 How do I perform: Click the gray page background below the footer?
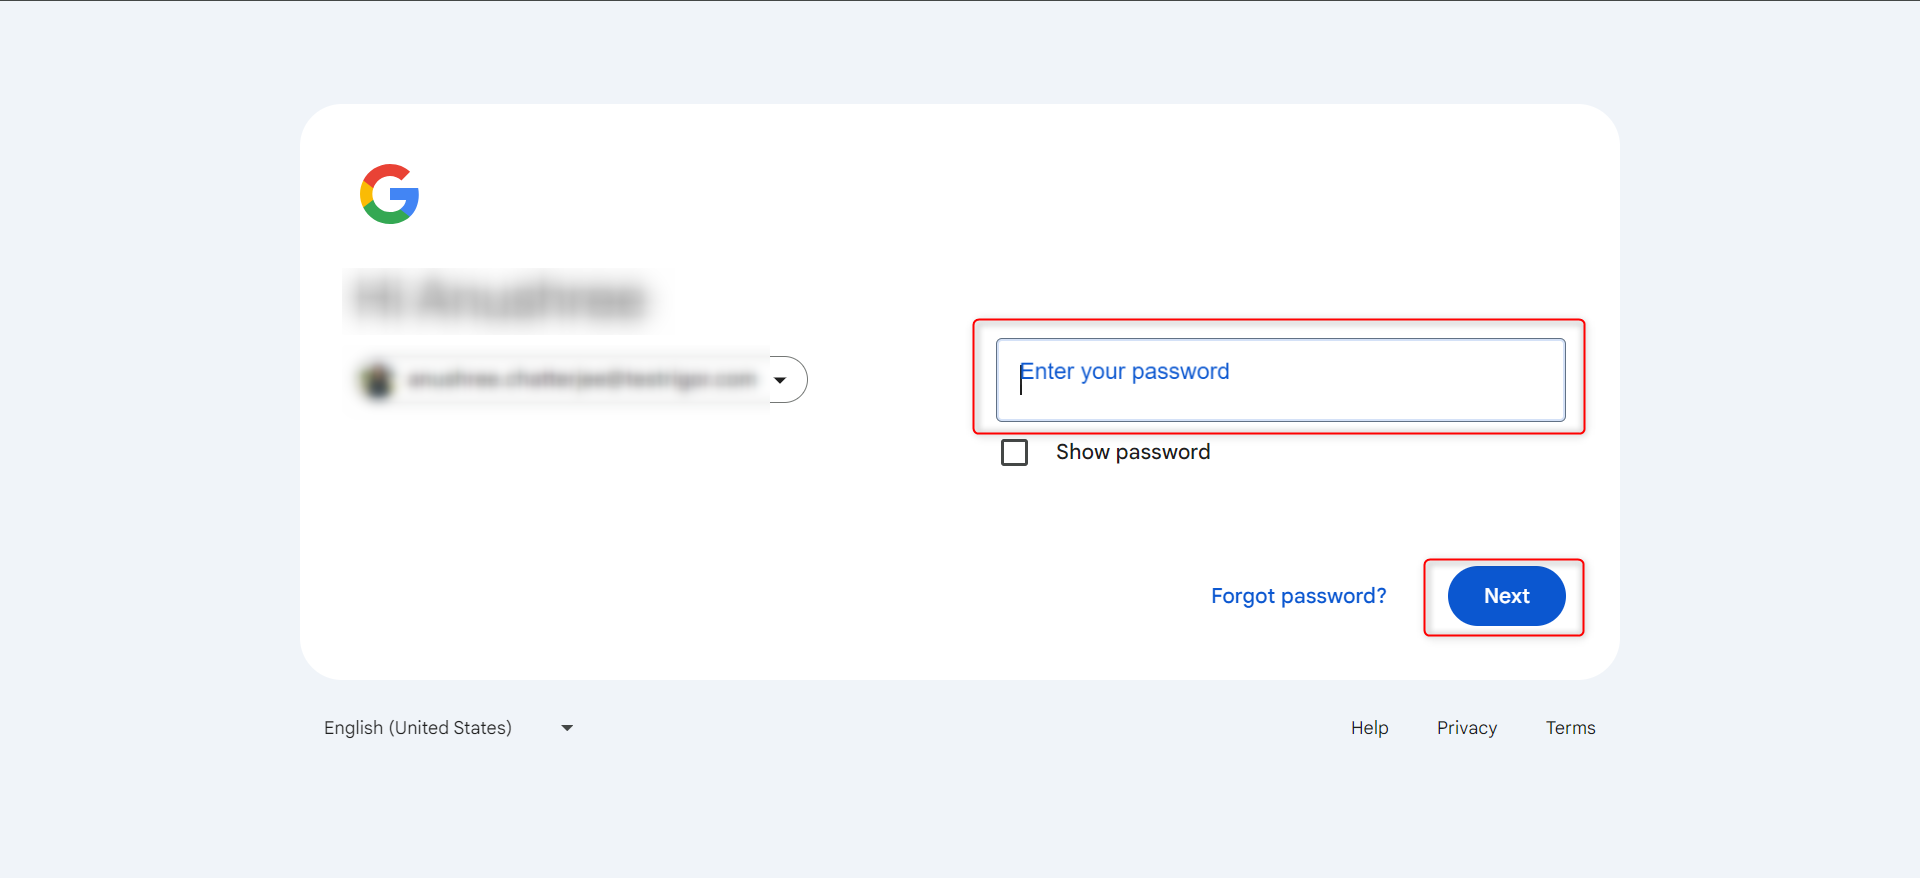click(x=960, y=820)
